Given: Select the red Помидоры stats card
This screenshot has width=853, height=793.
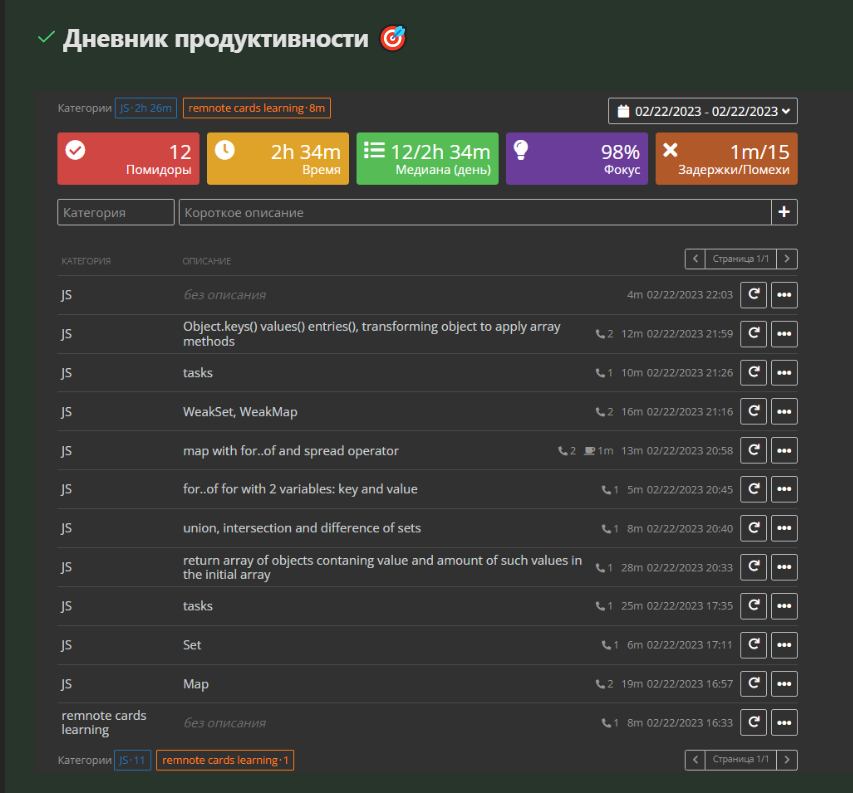Looking at the screenshot, I should [128, 159].
